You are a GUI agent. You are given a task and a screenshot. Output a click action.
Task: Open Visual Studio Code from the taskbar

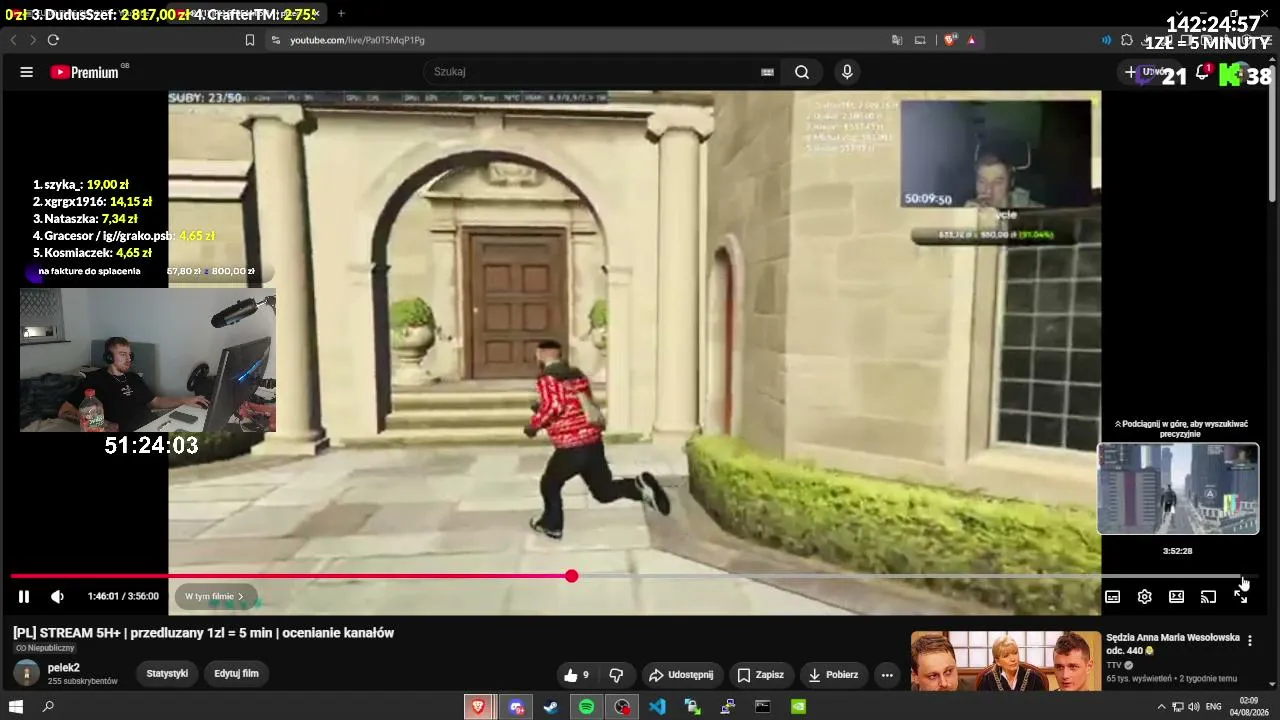coord(657,707)
